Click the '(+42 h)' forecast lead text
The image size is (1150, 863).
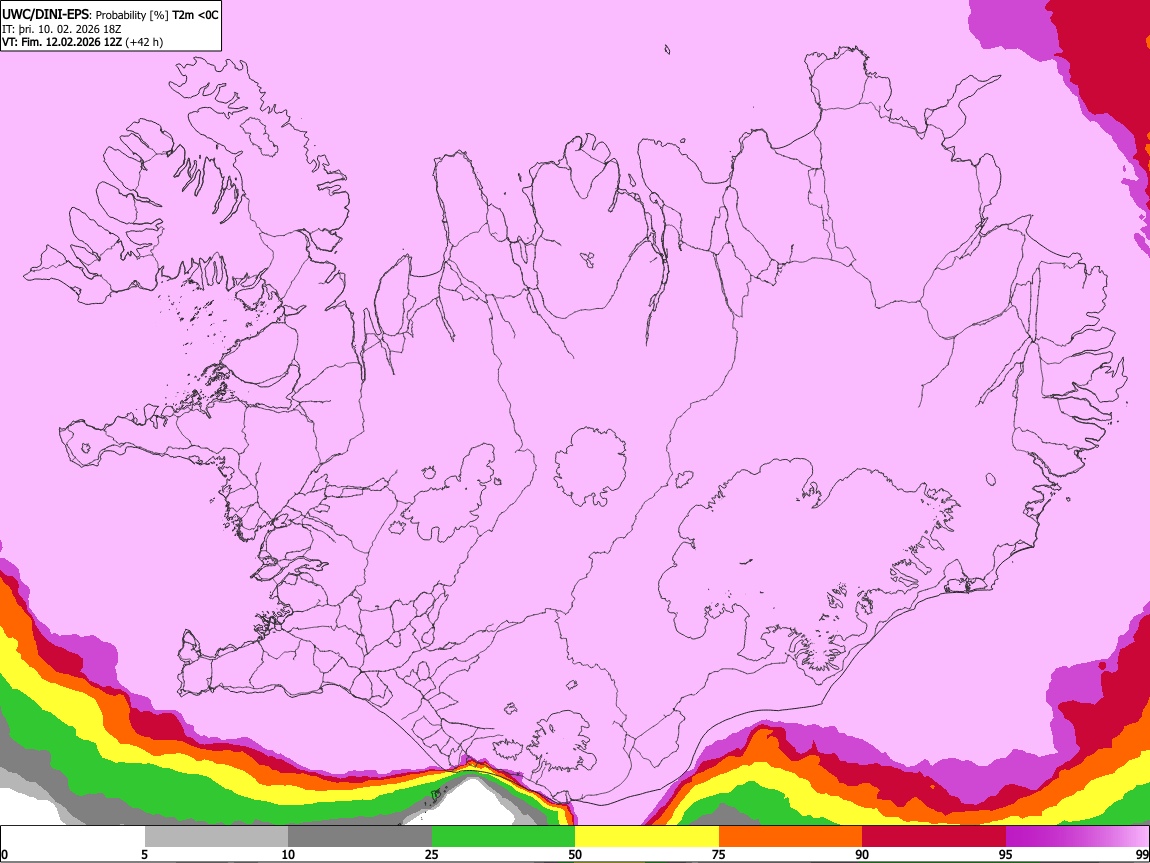(x=144, y=42)
